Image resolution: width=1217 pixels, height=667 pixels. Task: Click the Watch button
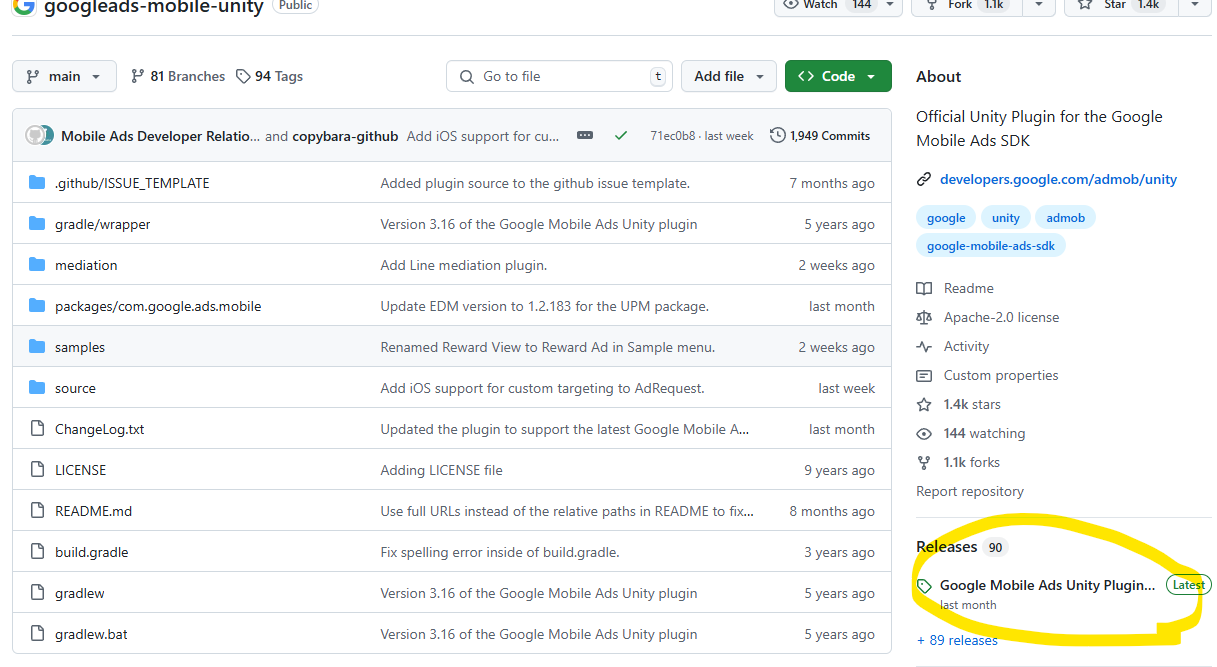point(827,5)
